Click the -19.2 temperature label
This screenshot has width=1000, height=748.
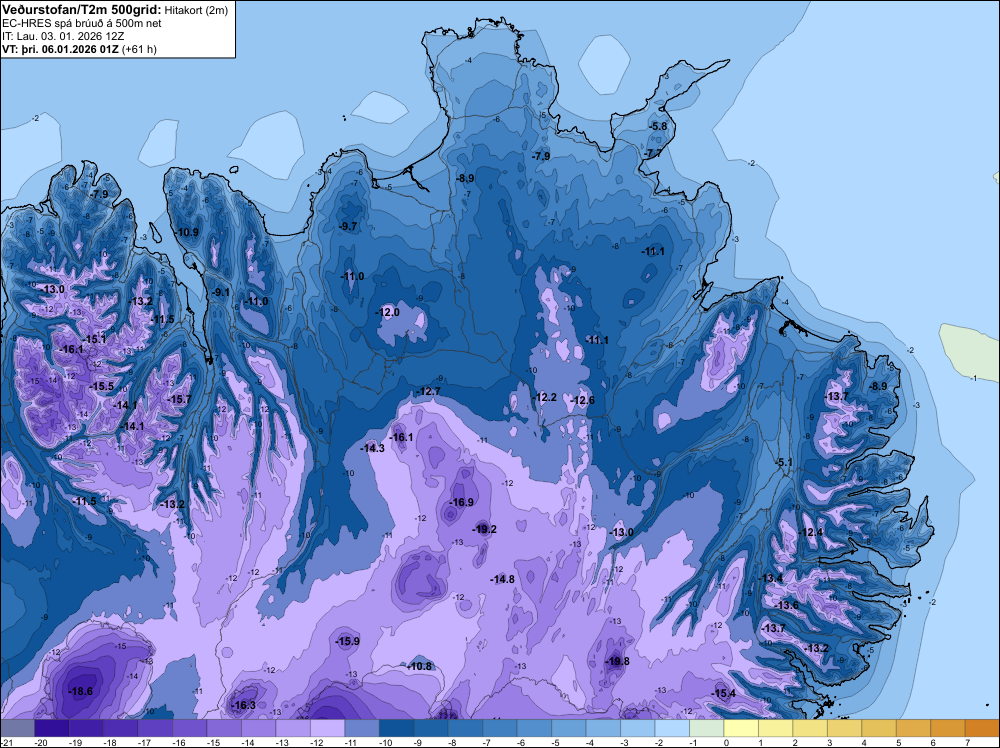484,529
